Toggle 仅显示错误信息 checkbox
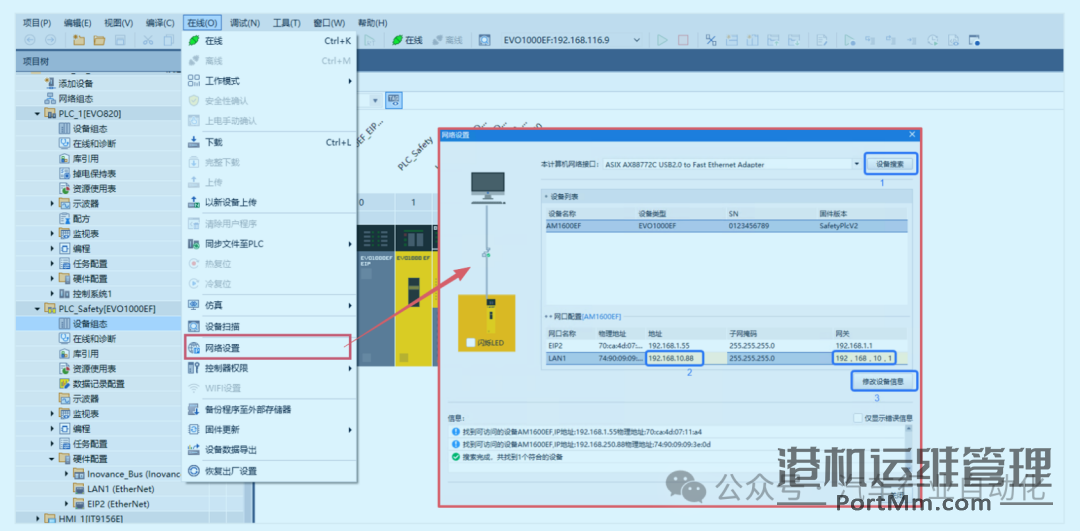Image resolution: width=1080 pixels, height=531 pixels. click(x=858, y=418)
